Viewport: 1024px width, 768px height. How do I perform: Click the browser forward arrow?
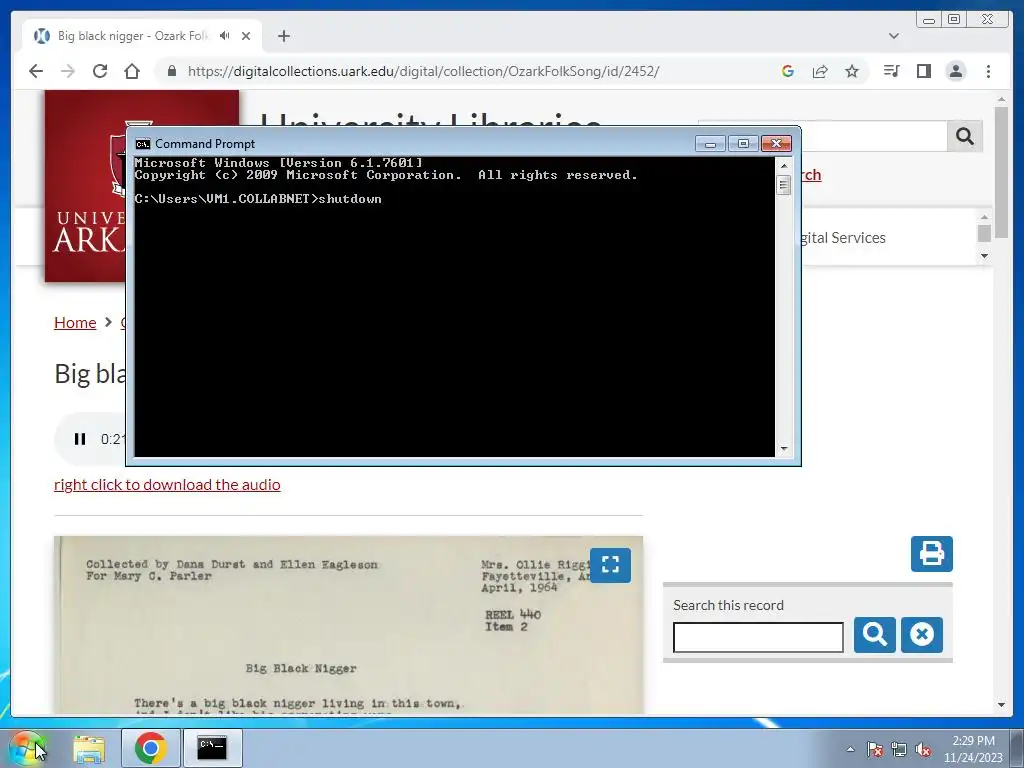pyautogui.click(x=68, y=71)
